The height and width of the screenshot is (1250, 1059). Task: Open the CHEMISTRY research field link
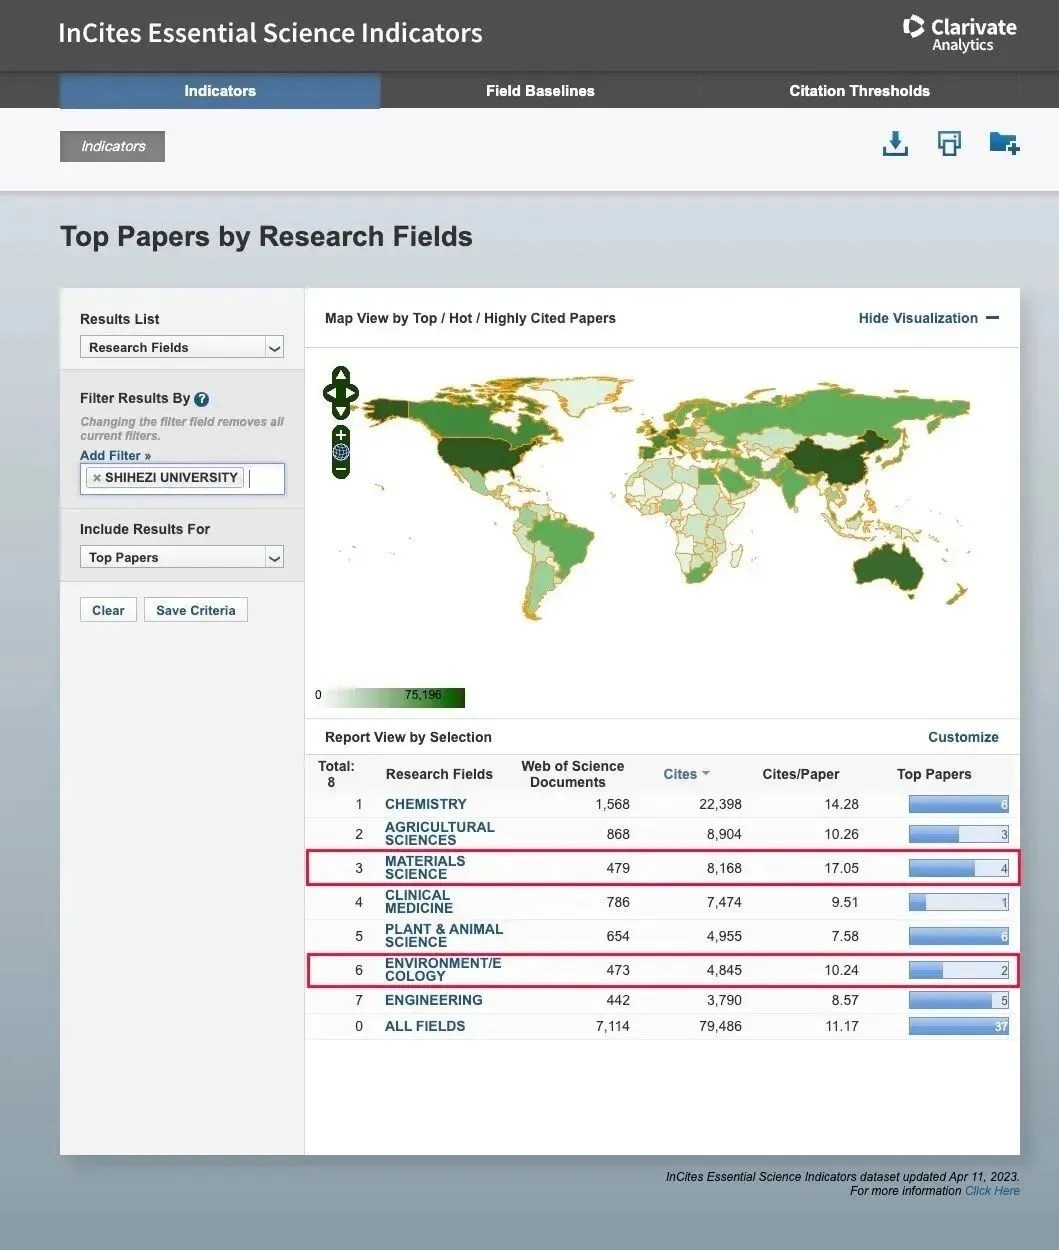click(426, 804)
